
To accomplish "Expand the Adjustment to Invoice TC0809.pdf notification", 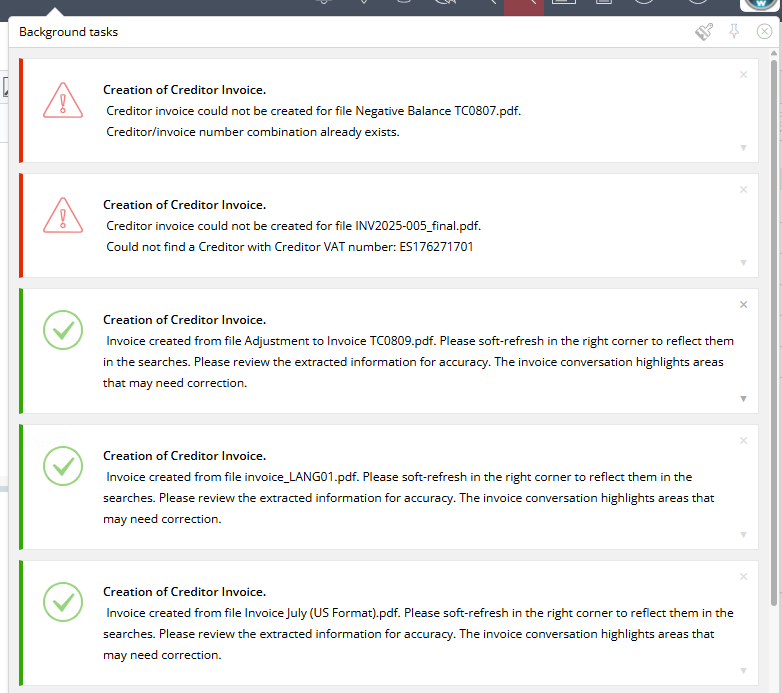I will (x=743, y=399).
